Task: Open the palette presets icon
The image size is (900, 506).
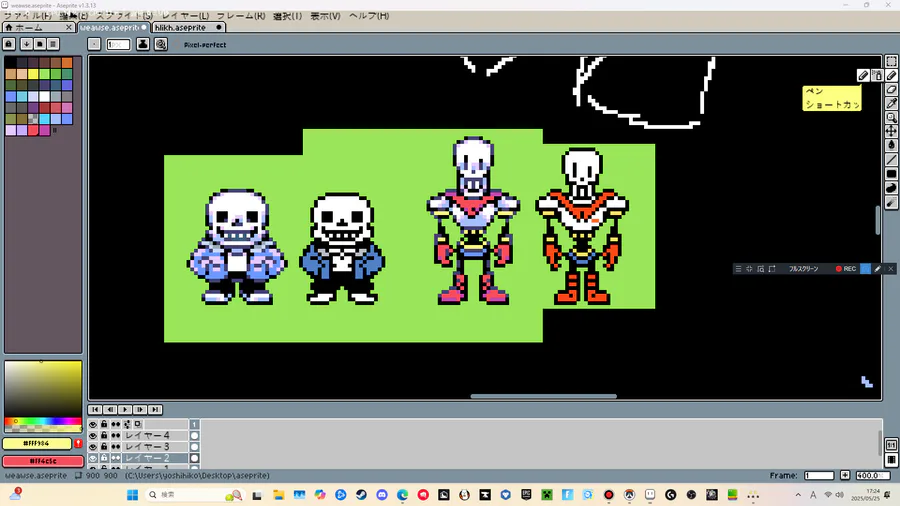Action: coord(40,44)
